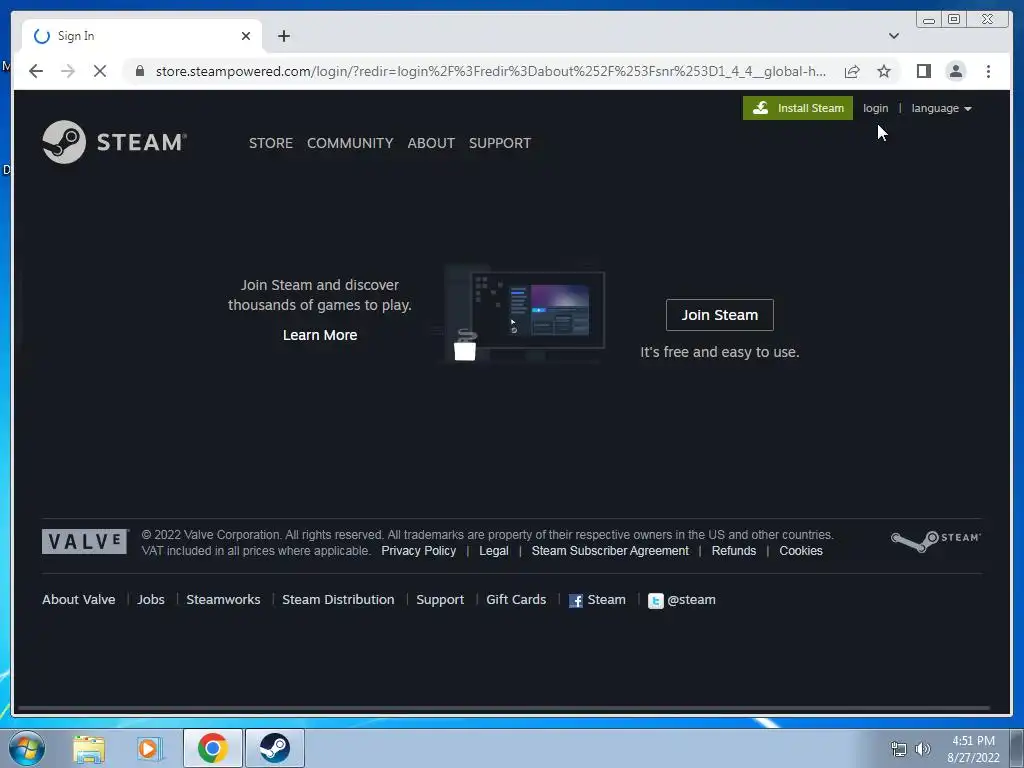The image size is (1024, 768).
Task: Open the Legal link
Action: [494, 551]
